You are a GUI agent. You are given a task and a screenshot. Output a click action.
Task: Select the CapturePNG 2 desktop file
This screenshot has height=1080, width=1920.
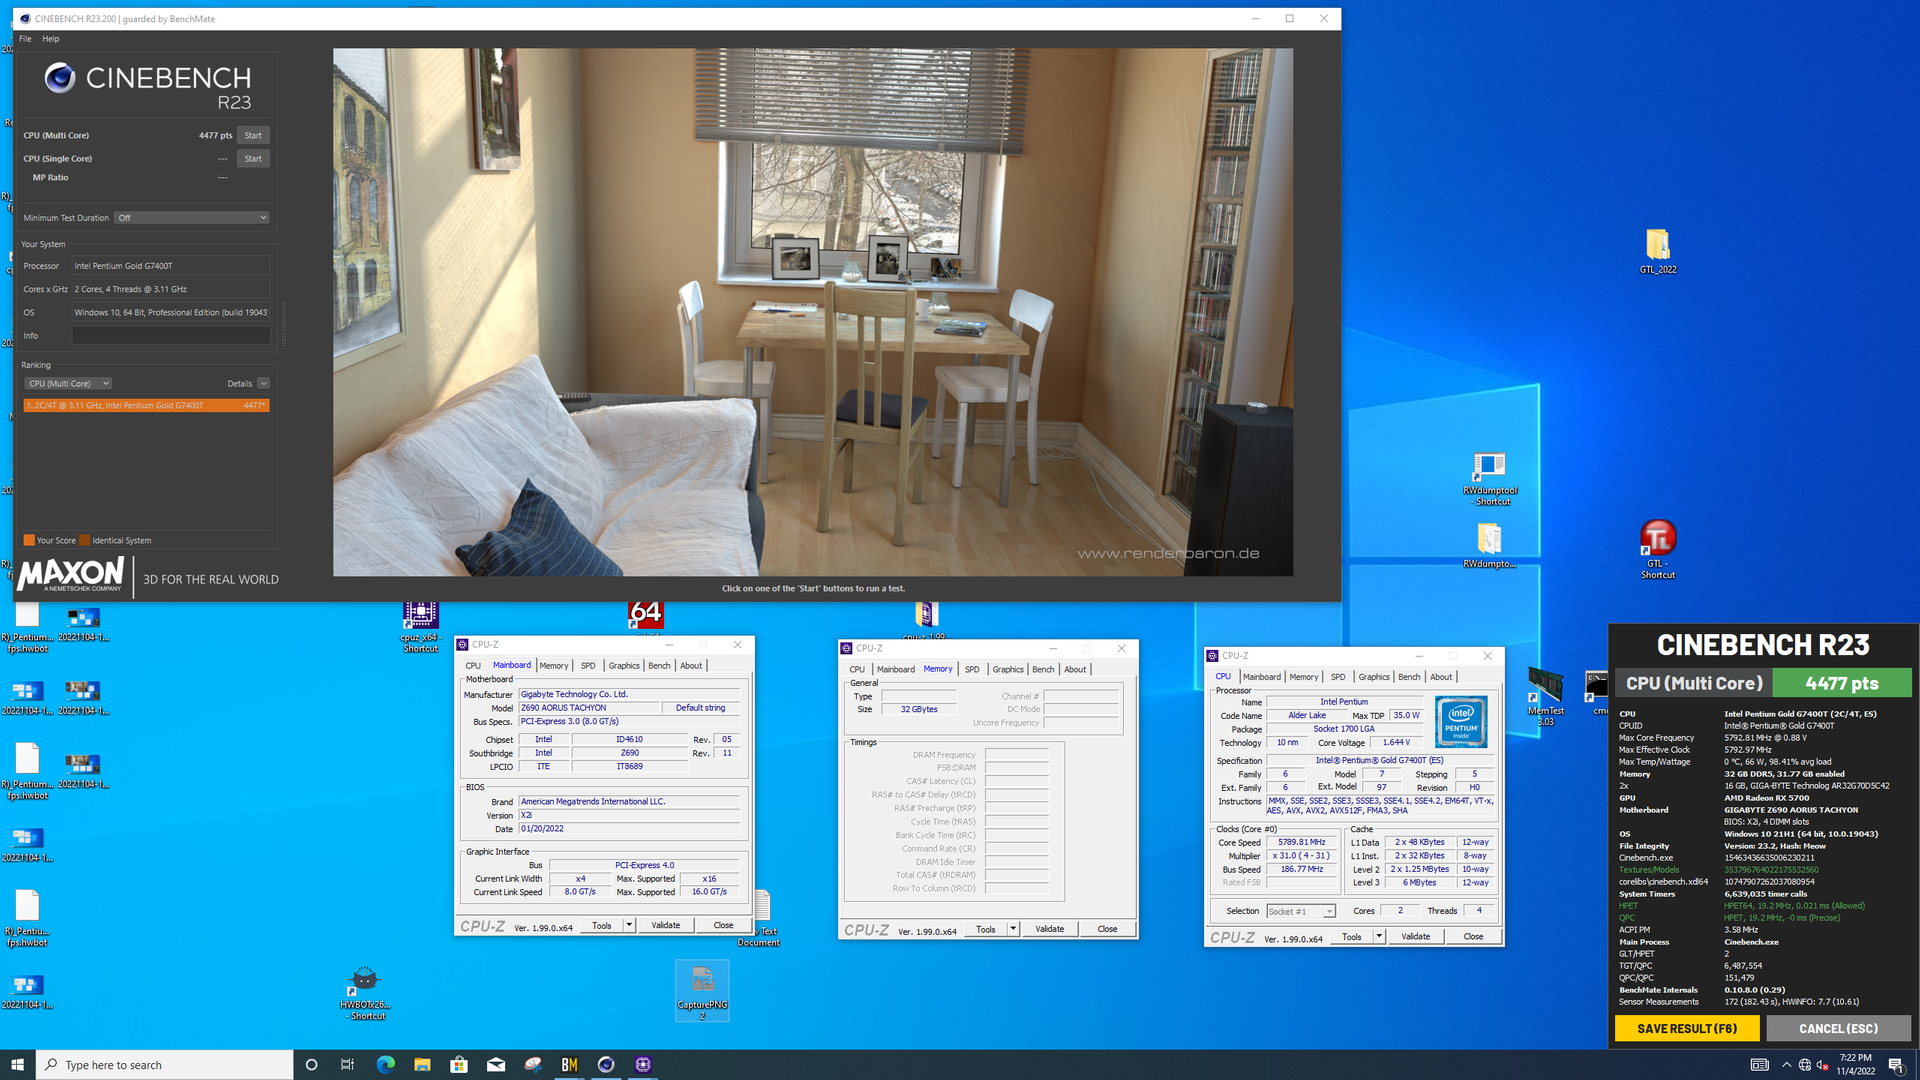point(702,991)
